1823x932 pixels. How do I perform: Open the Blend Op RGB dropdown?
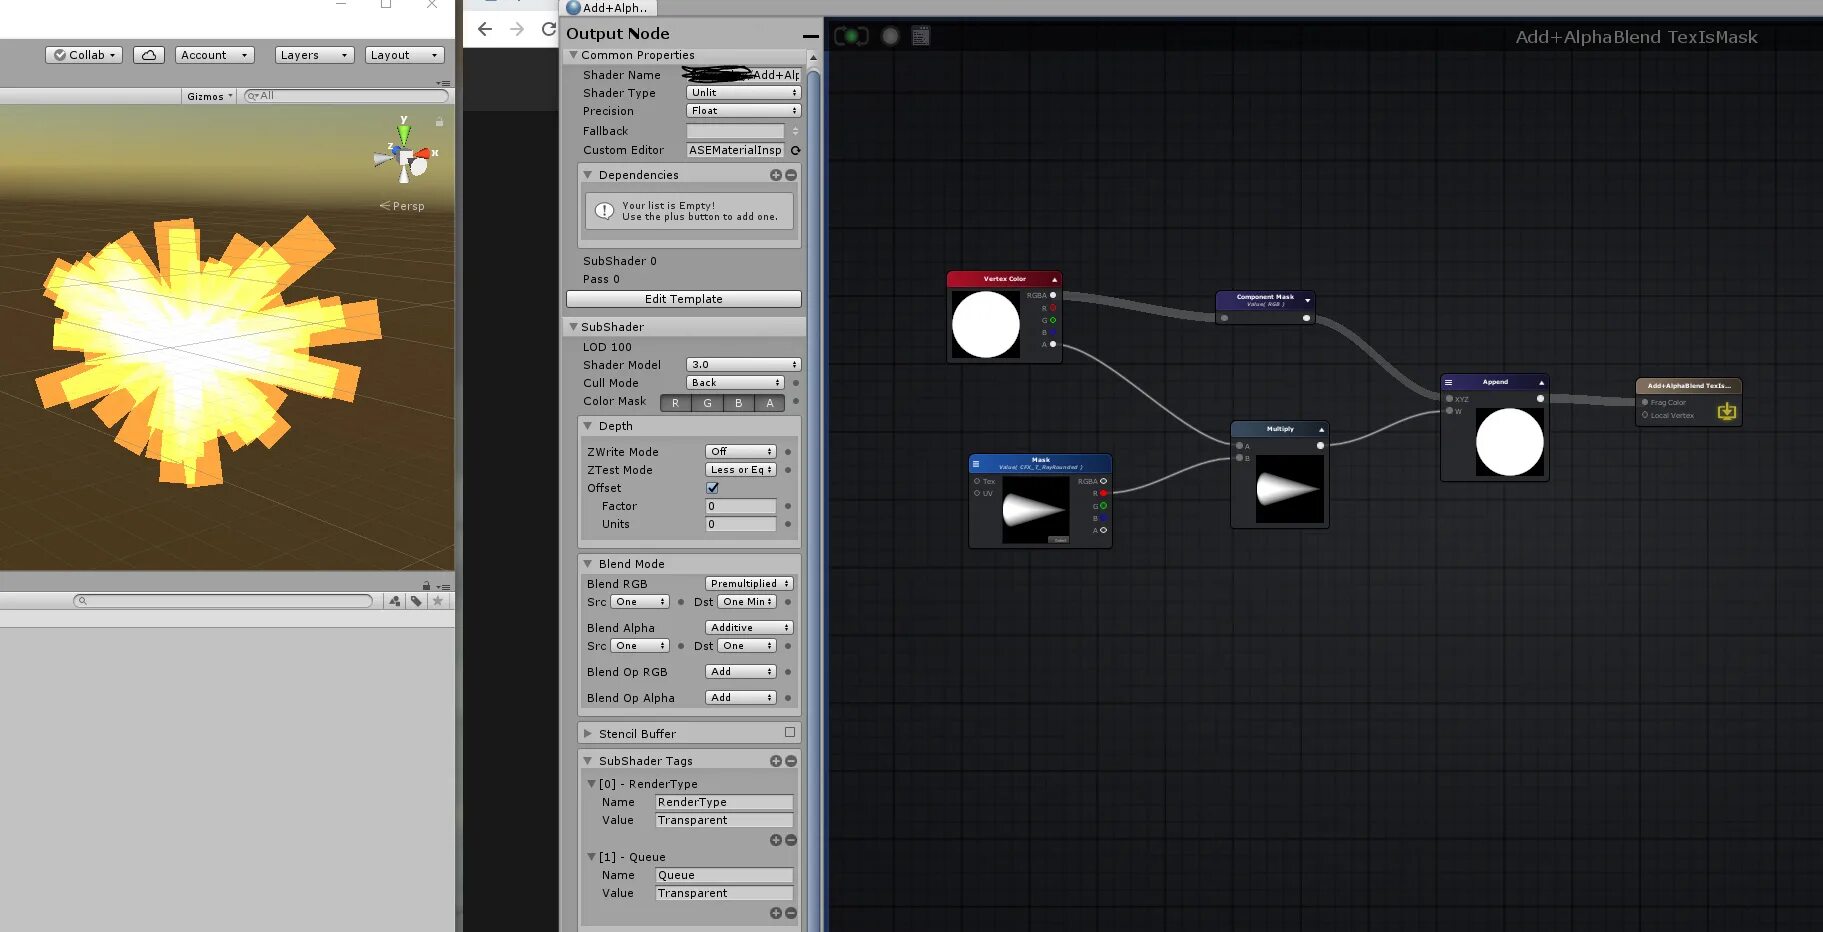coord(741,672)
